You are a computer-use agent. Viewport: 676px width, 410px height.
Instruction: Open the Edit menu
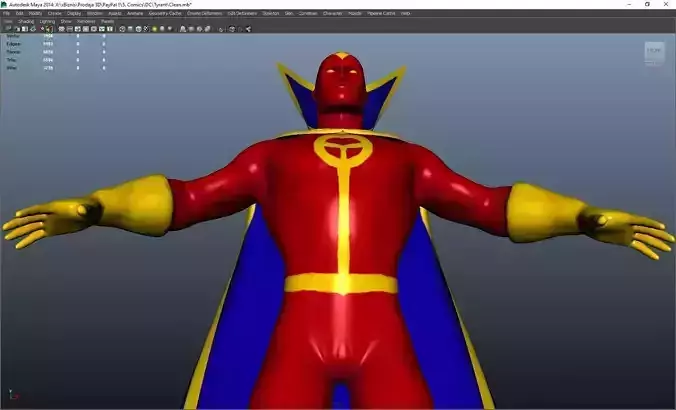[x=19, y=13]
